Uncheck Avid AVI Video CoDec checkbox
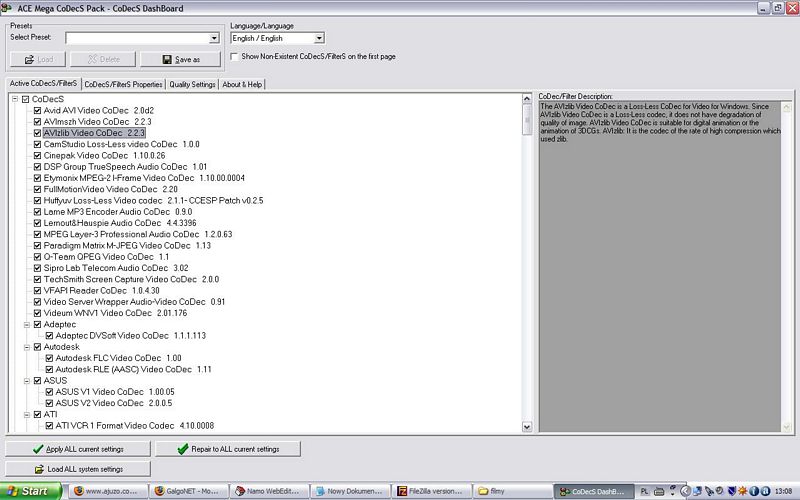Viewport: 800px width, 500px height. coord(37,110)
